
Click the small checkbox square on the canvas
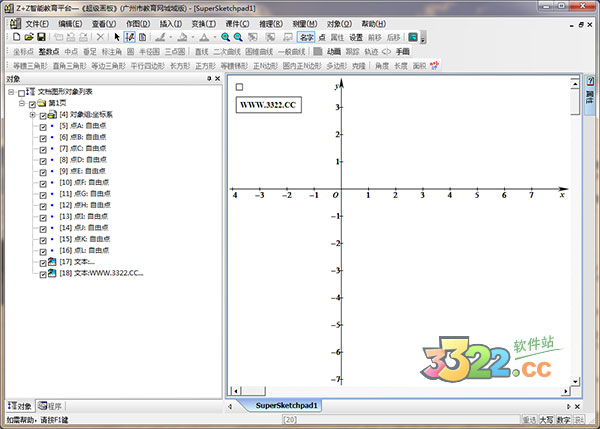tap(240, 87)
